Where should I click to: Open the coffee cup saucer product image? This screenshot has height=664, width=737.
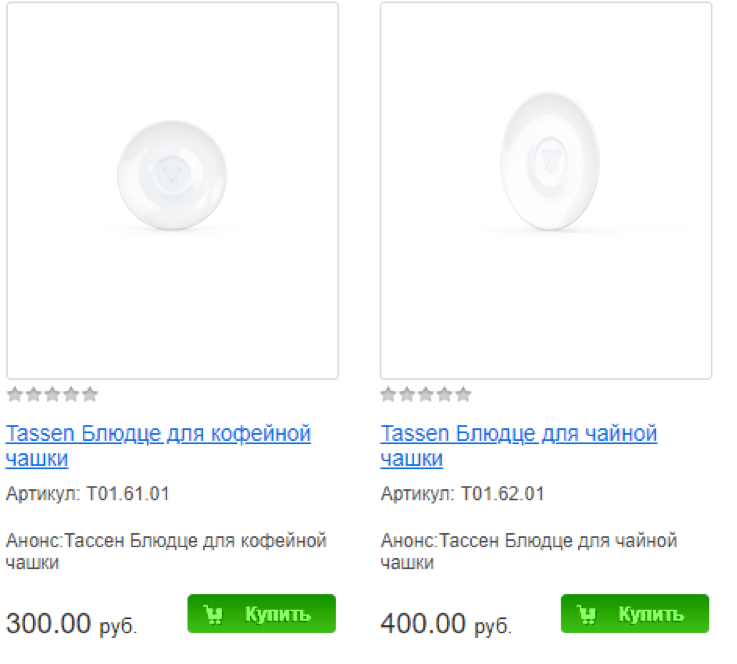172,190
